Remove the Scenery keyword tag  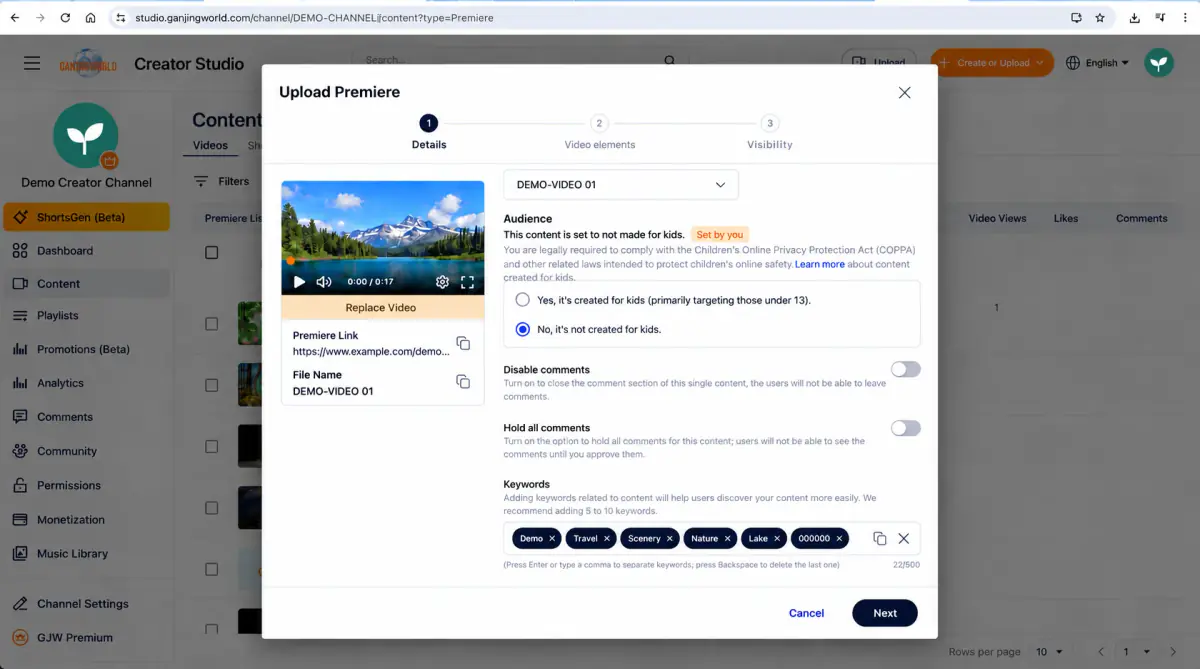point(670,538)
